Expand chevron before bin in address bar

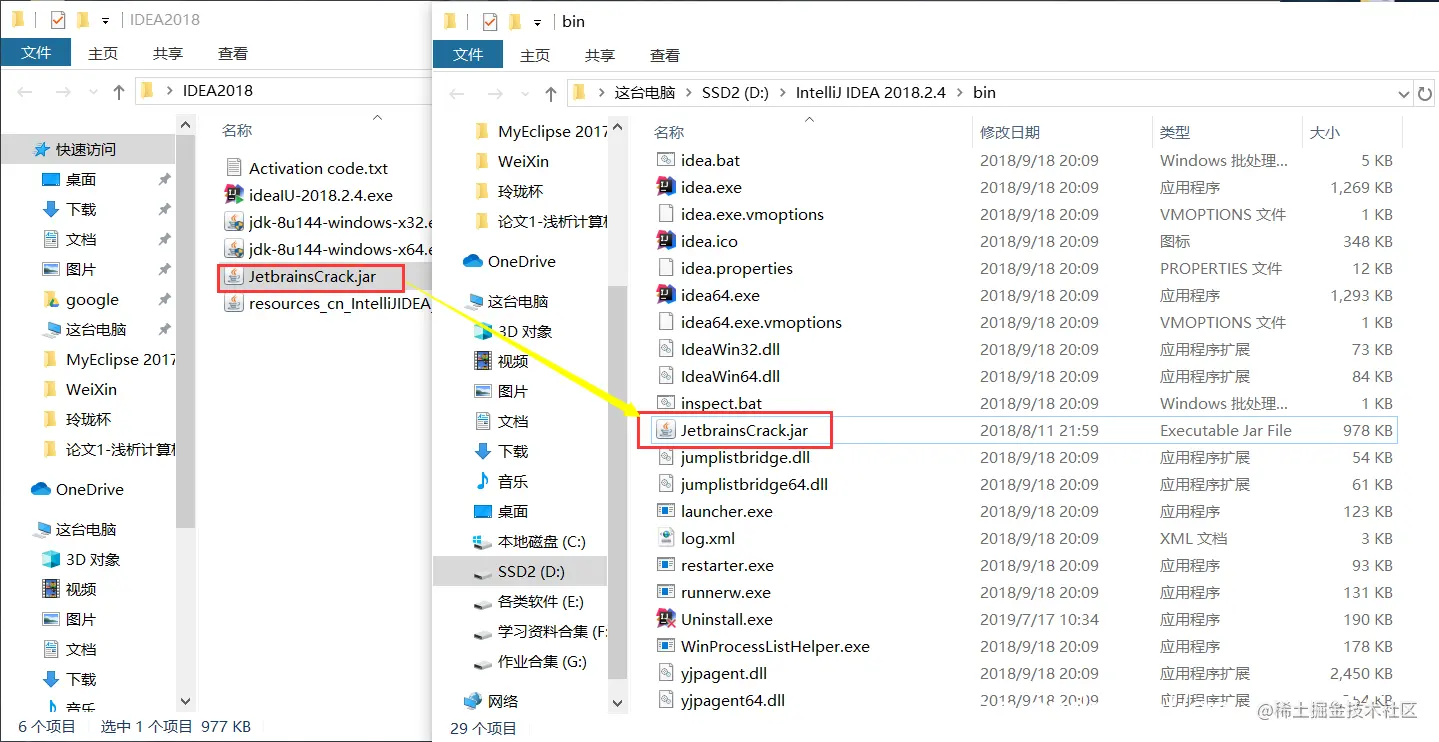(x=961, y=92)
